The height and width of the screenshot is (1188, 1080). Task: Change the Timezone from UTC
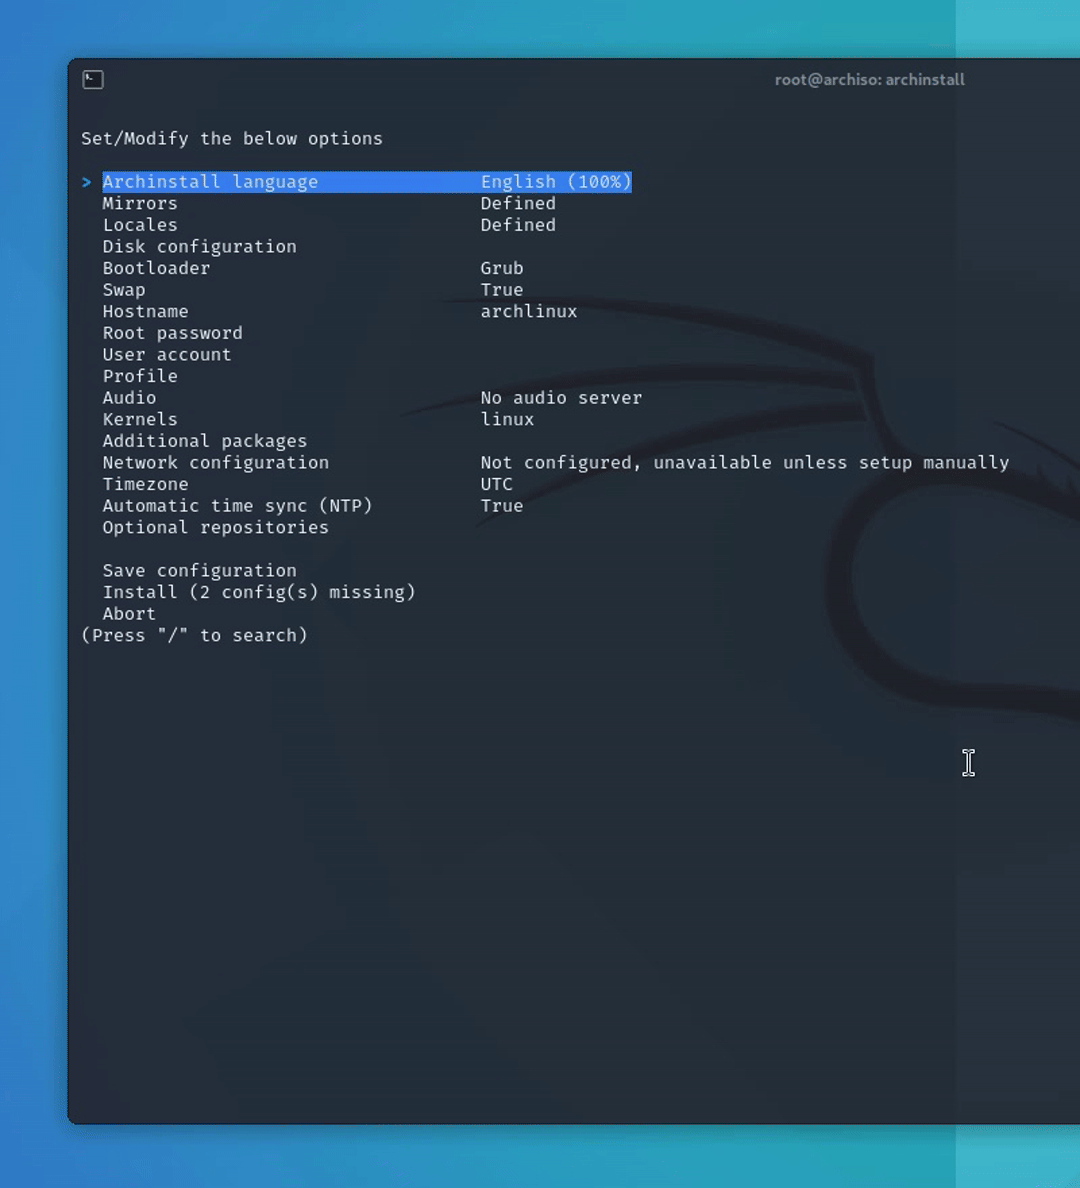pos(145,484)
